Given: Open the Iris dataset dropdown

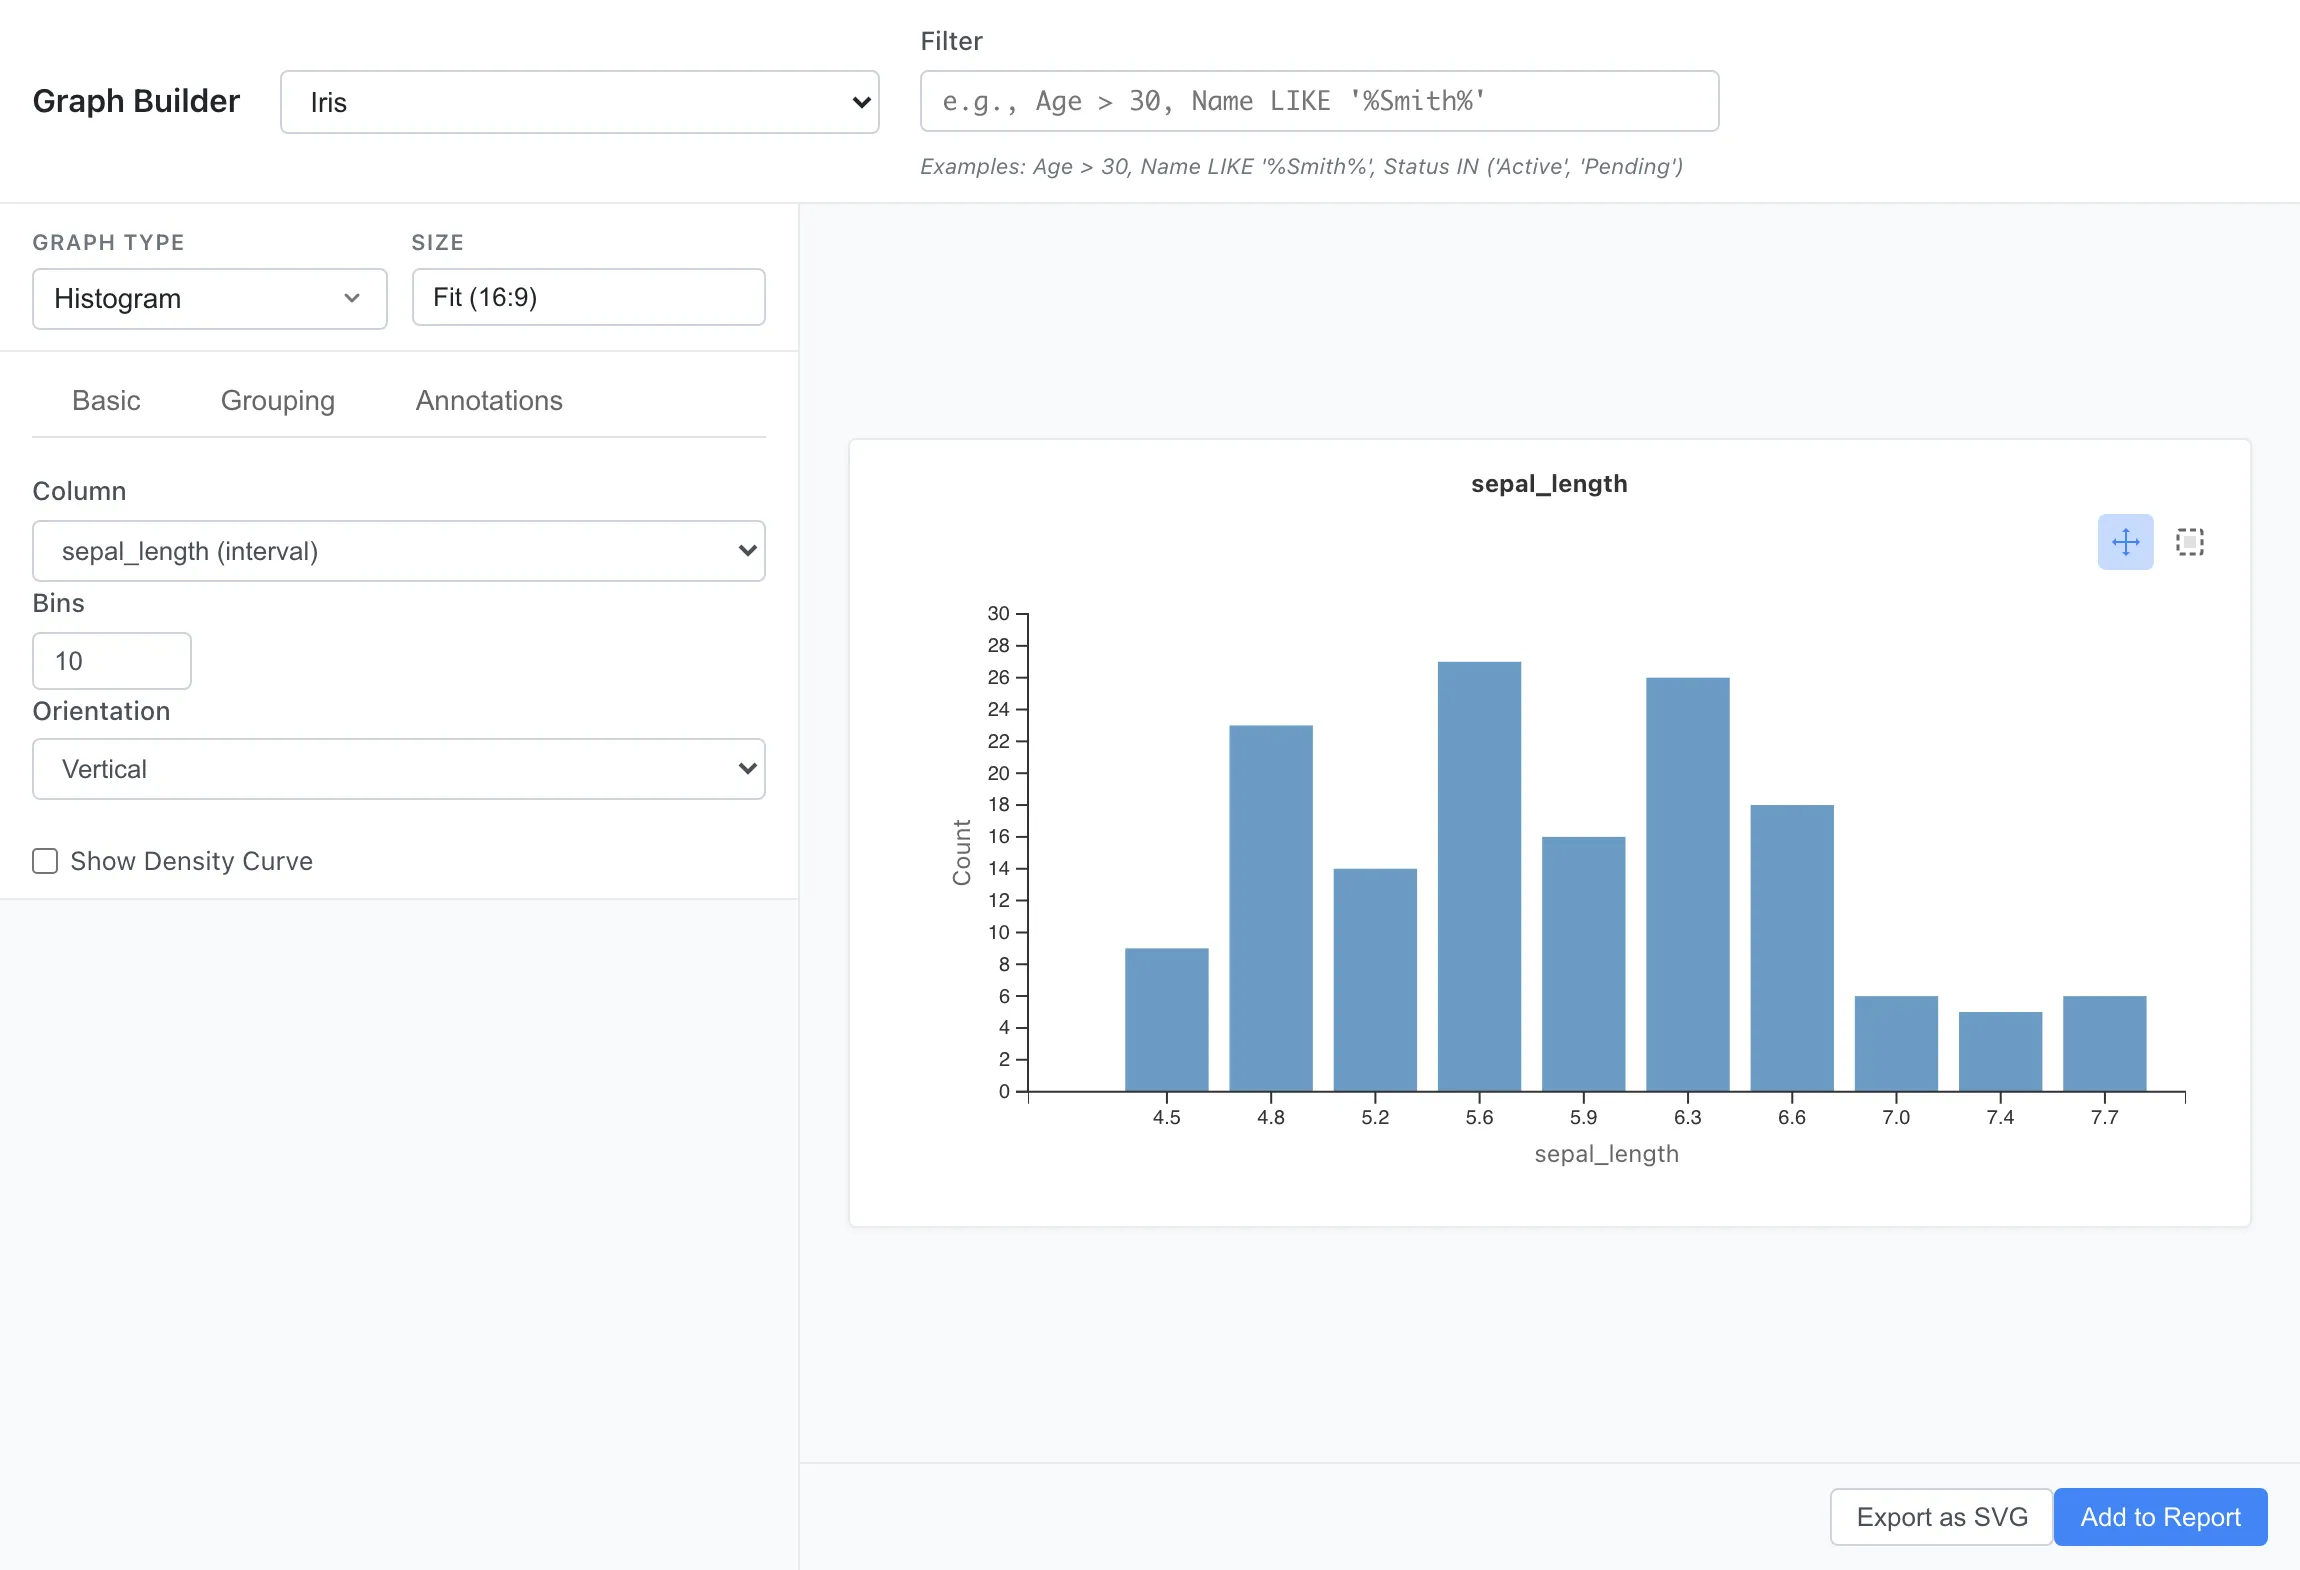Looking at the screenshot, I should click(579, 102).
